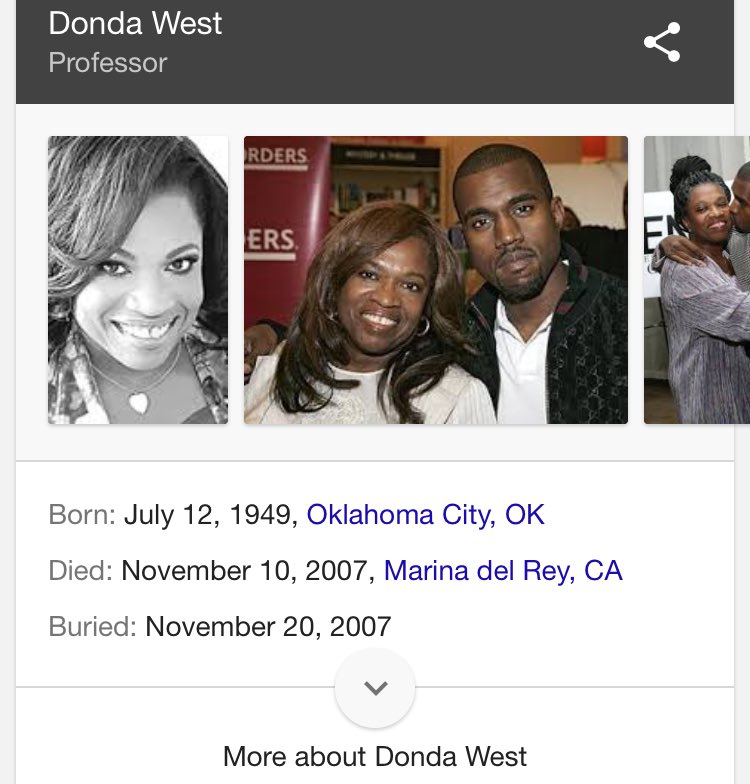Image resolution: width=750 pixels, height=784 pixels.
Task: Click the white space right of the burial date
Action: [560, 626]
